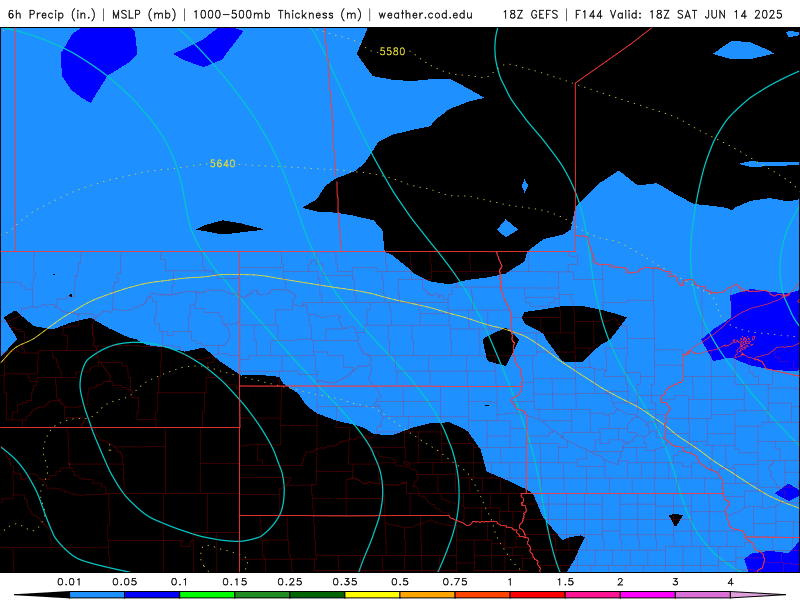The height and width of the screenshot is (600, 800).
Task: Click the 5640 thickness contour label
Action: 222,164
